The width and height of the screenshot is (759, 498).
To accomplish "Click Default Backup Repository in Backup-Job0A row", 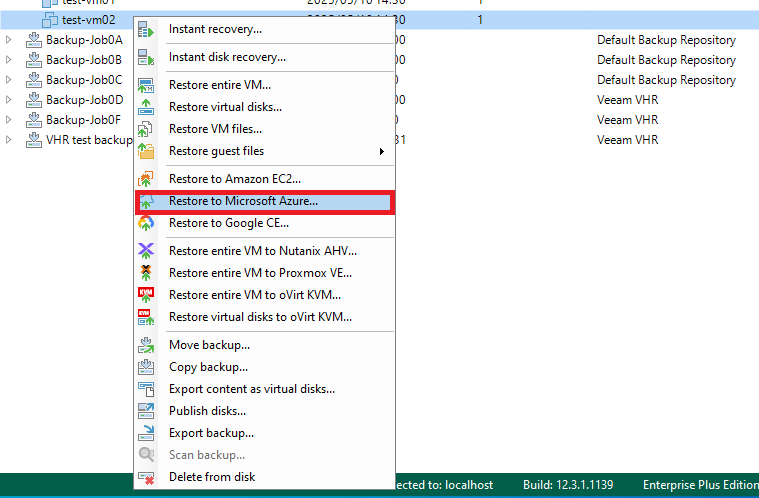I will 667,40.
